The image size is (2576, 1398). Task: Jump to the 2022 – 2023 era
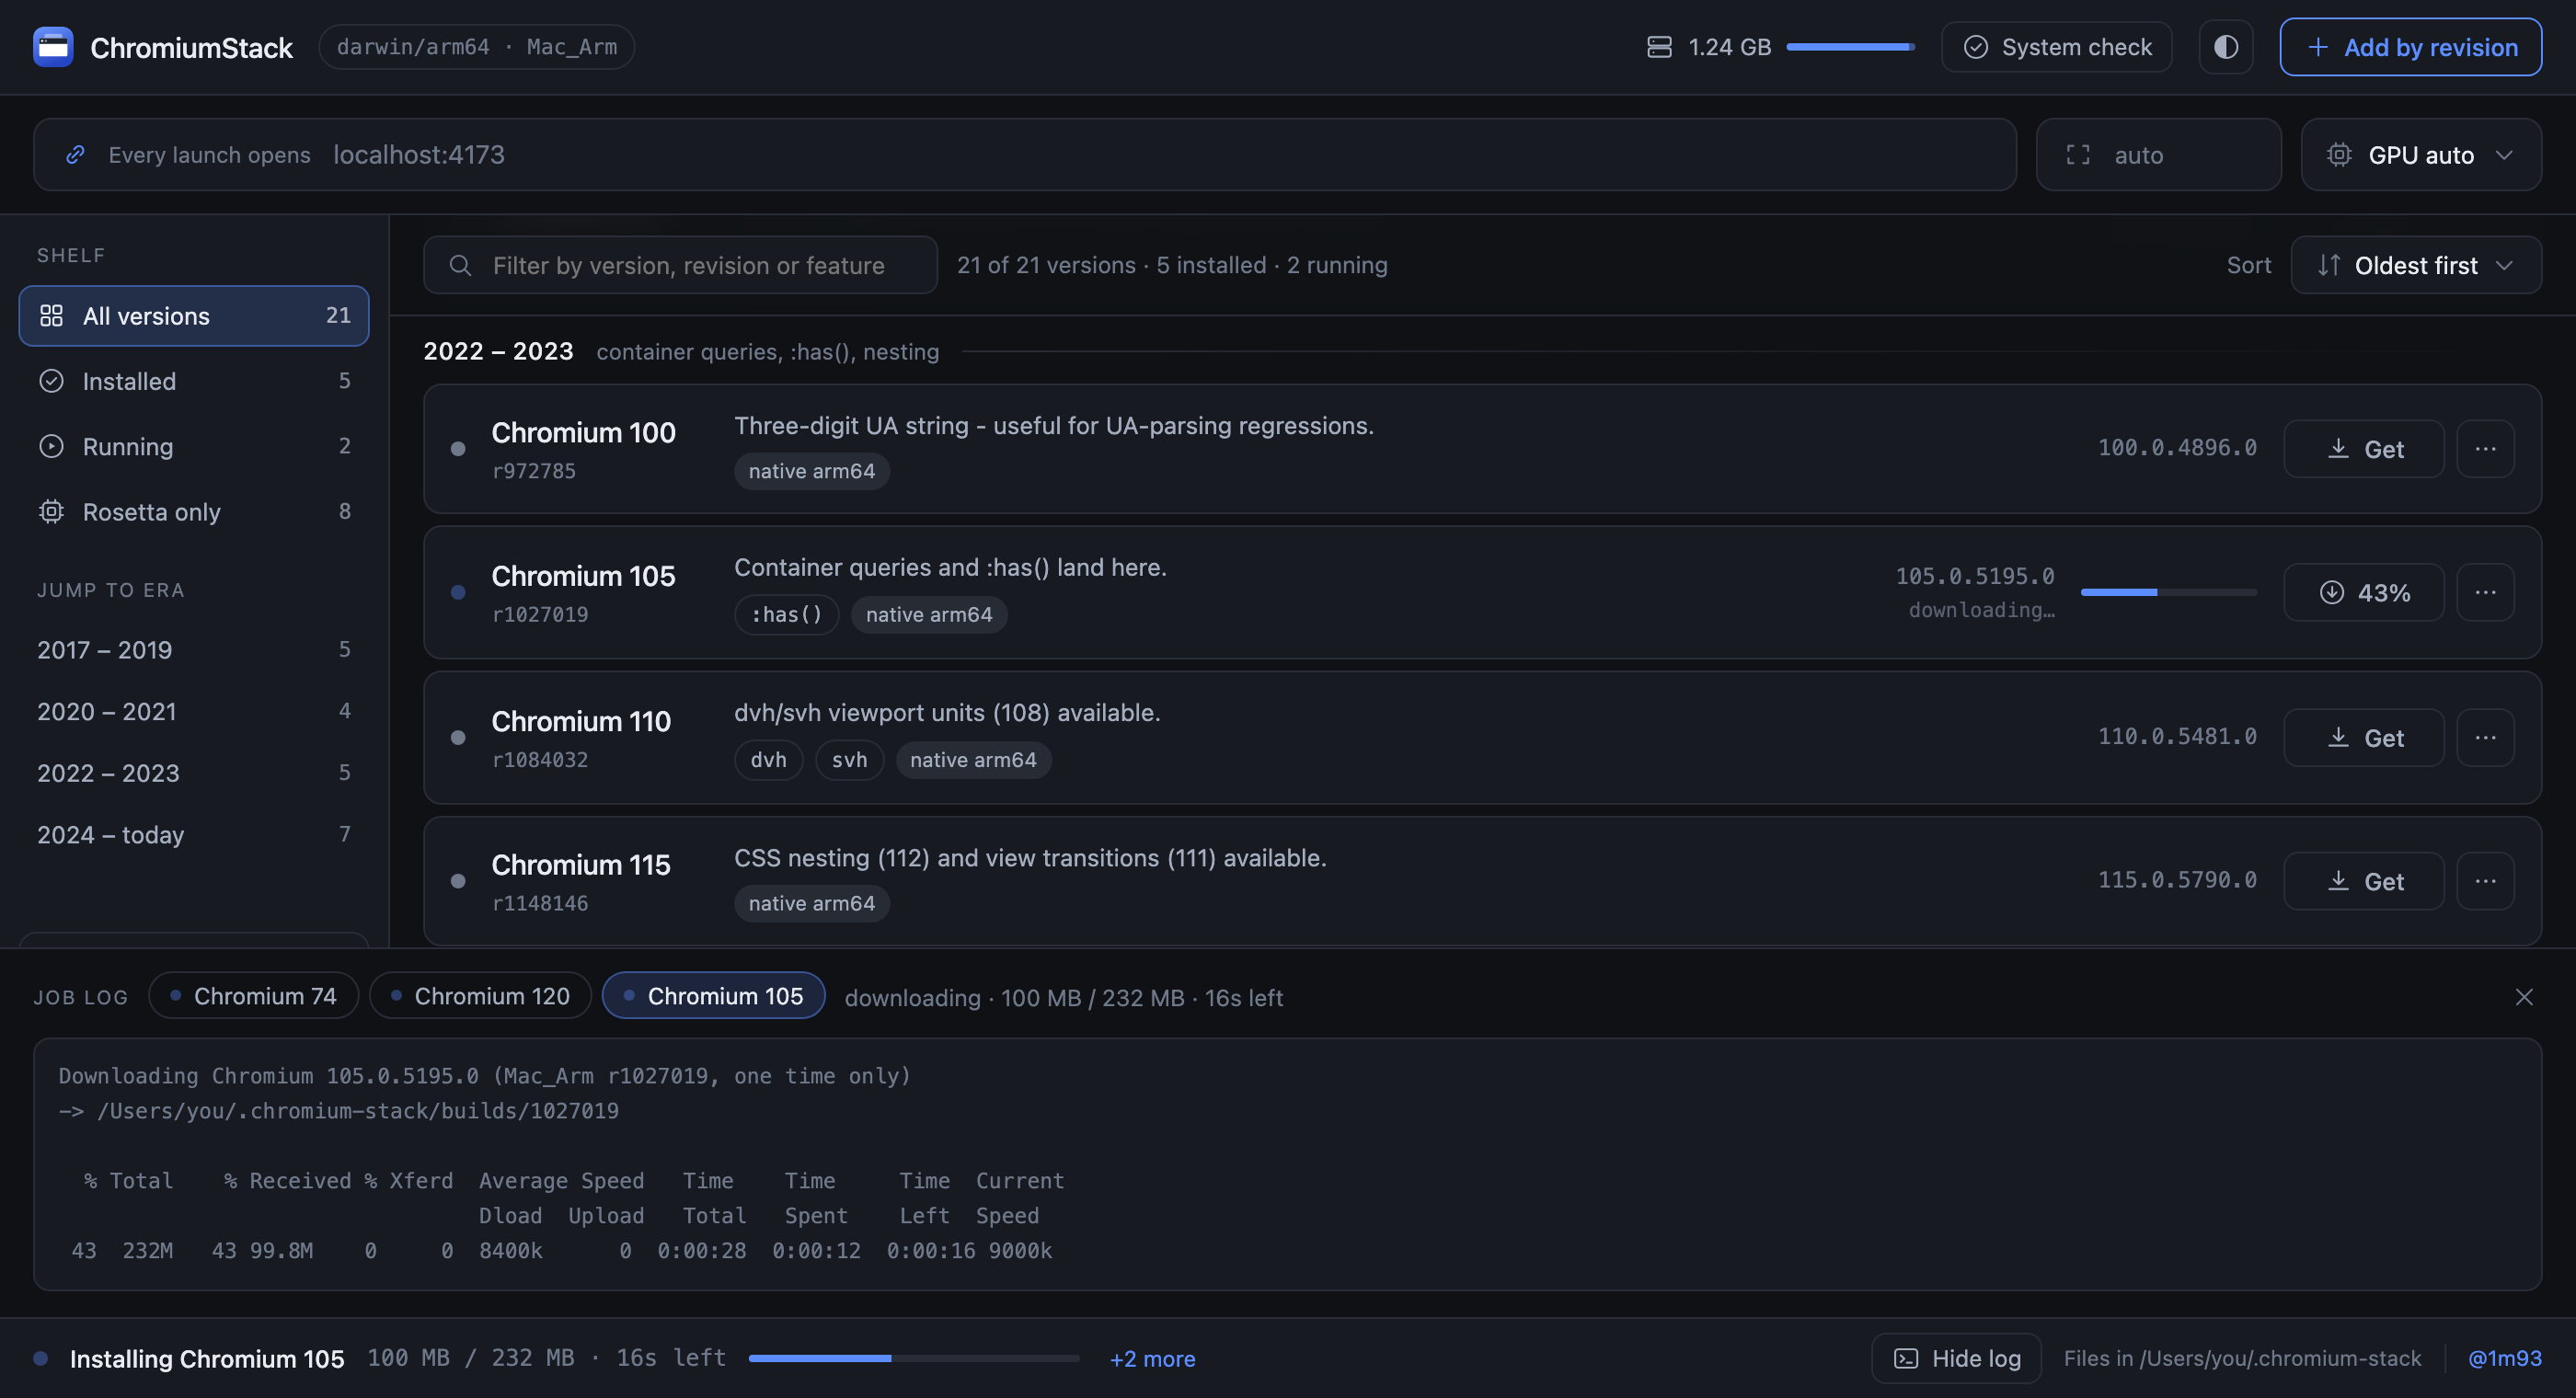coord(194,773)
